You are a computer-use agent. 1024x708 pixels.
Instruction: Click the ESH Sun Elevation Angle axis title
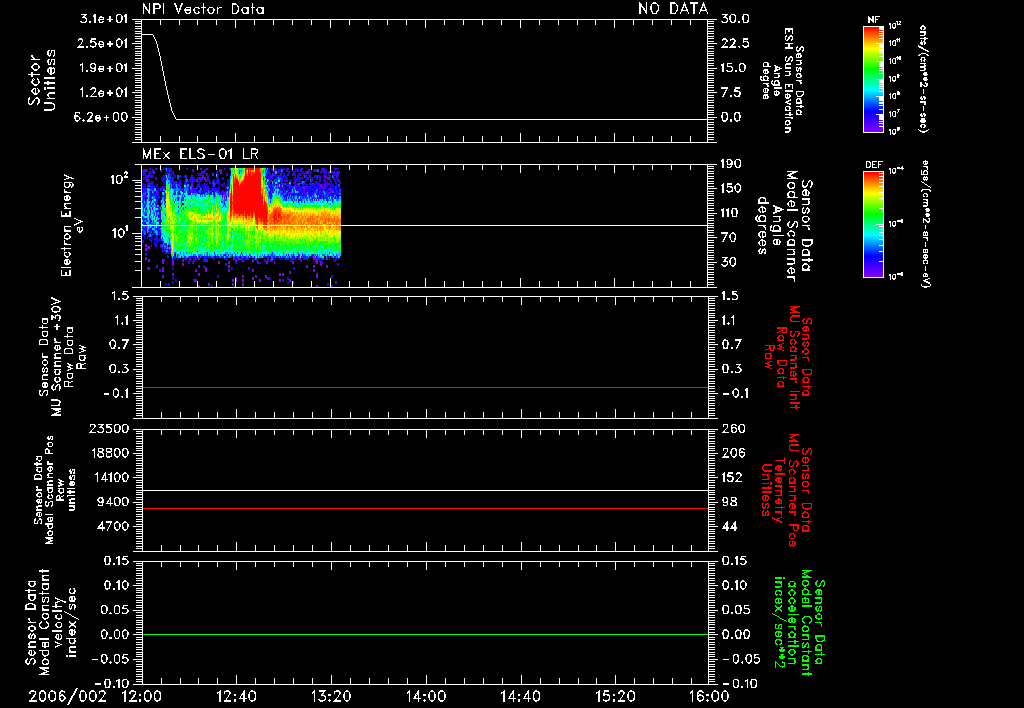[x=782, y=80]
